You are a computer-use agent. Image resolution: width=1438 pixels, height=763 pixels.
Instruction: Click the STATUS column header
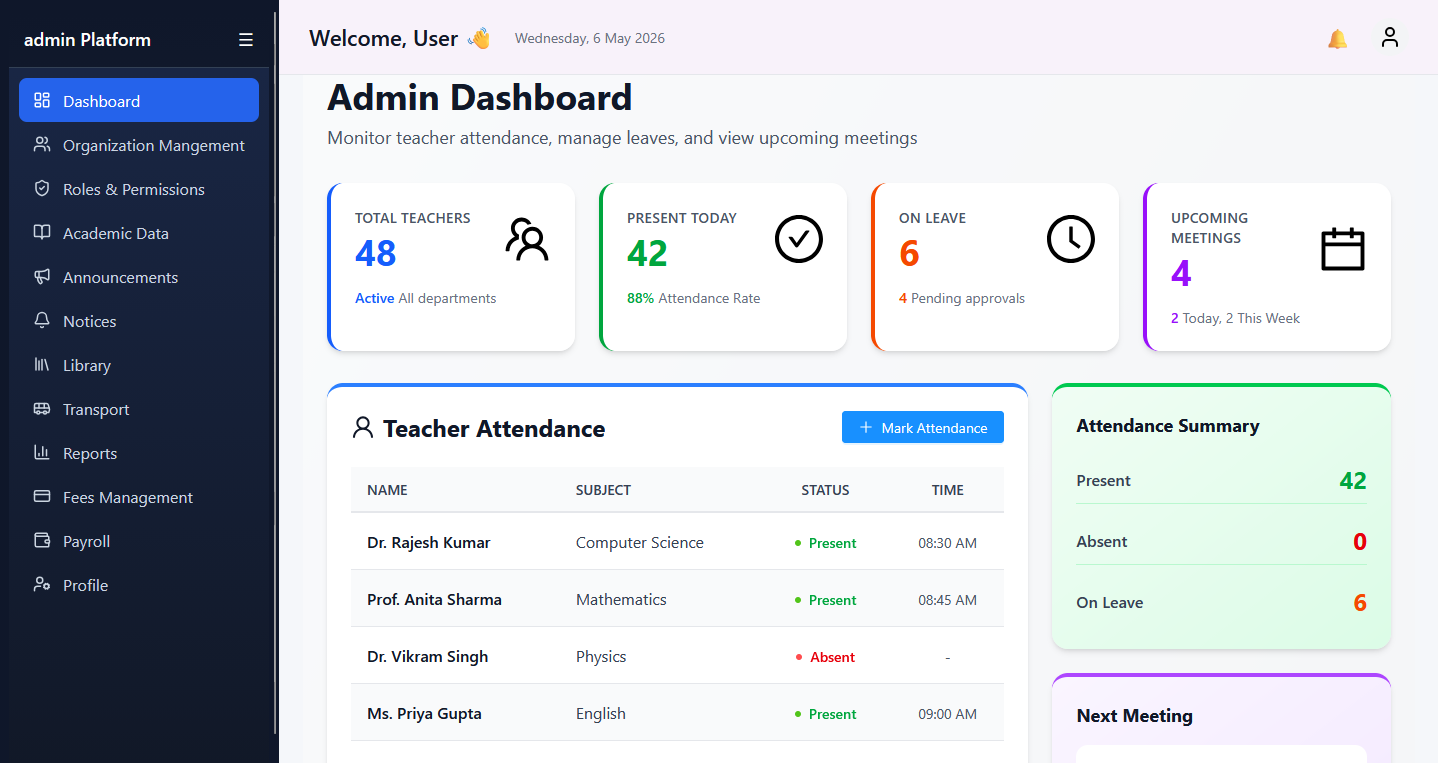point(825,490)
